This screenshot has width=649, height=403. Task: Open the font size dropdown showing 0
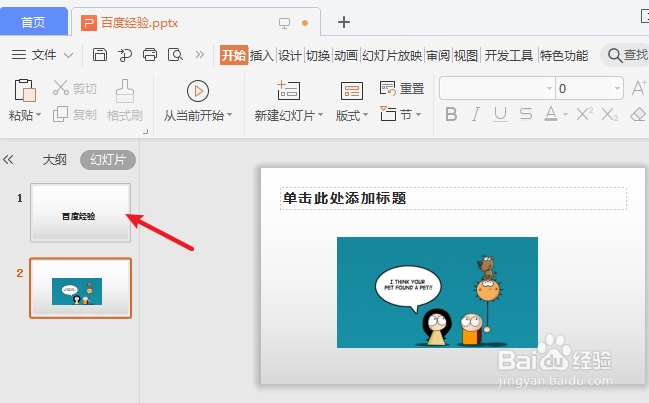(x=617, y=88)
